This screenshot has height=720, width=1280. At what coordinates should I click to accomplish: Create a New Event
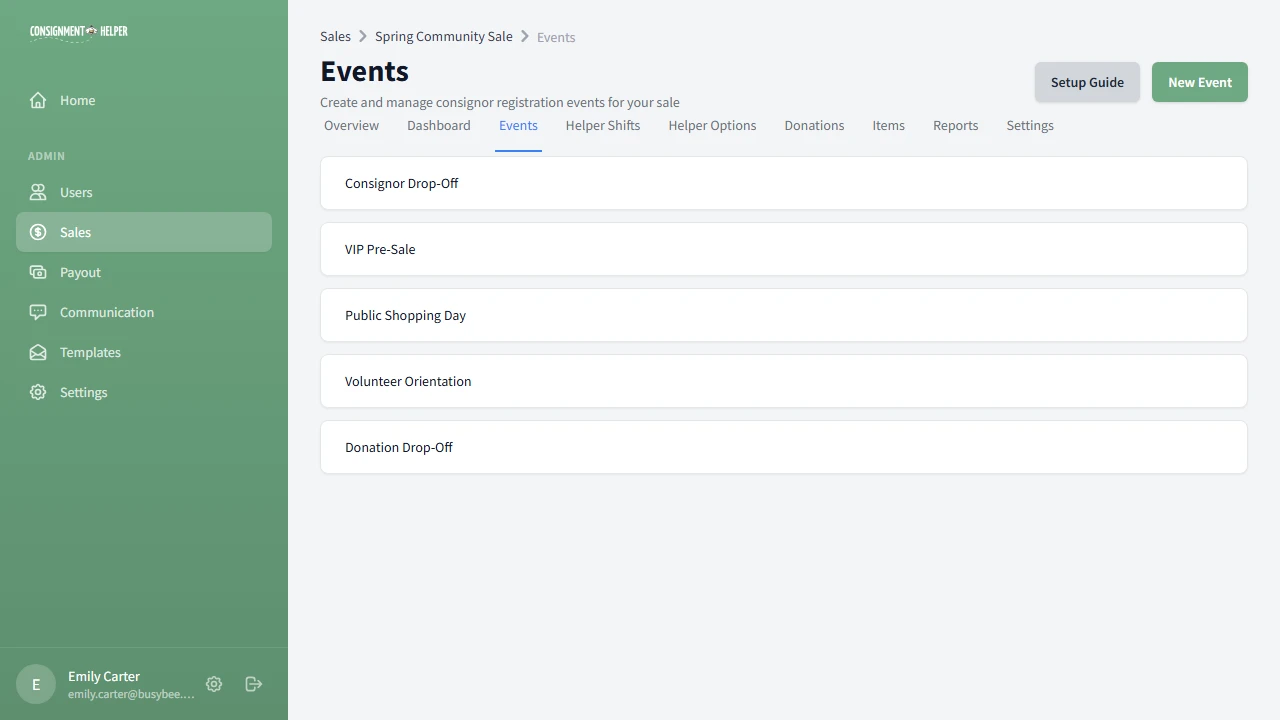pyautogui.click(x=1199, y=82)
